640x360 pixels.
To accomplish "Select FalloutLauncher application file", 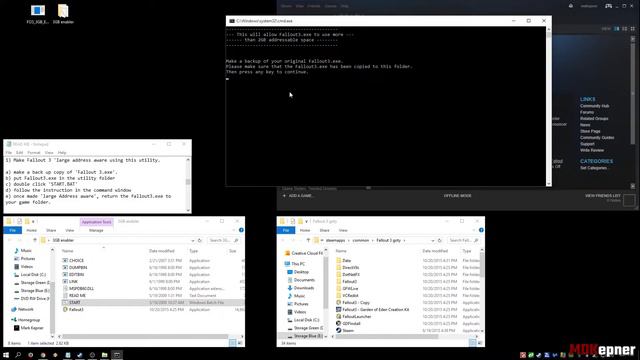I will click(357, 316).
